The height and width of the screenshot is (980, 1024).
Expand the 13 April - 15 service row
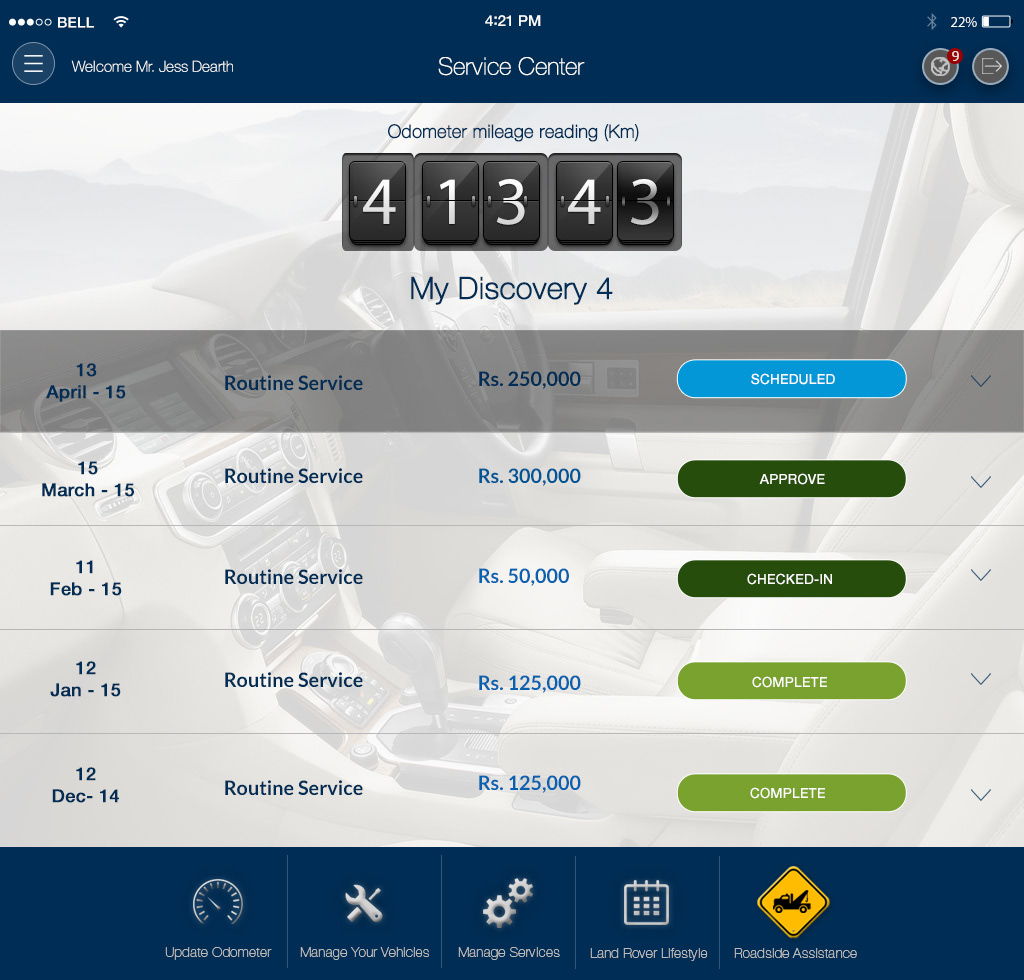pyautogui.click(x=981, y=381)
